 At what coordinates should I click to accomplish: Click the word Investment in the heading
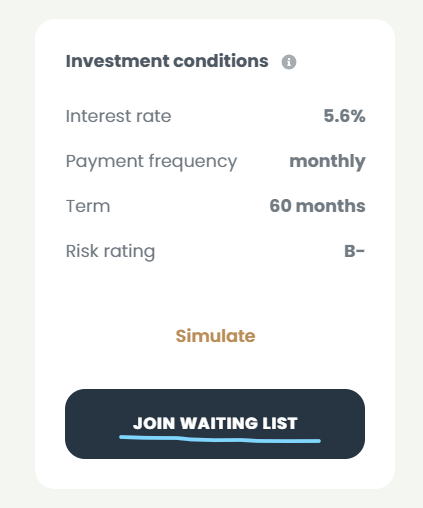118,61
